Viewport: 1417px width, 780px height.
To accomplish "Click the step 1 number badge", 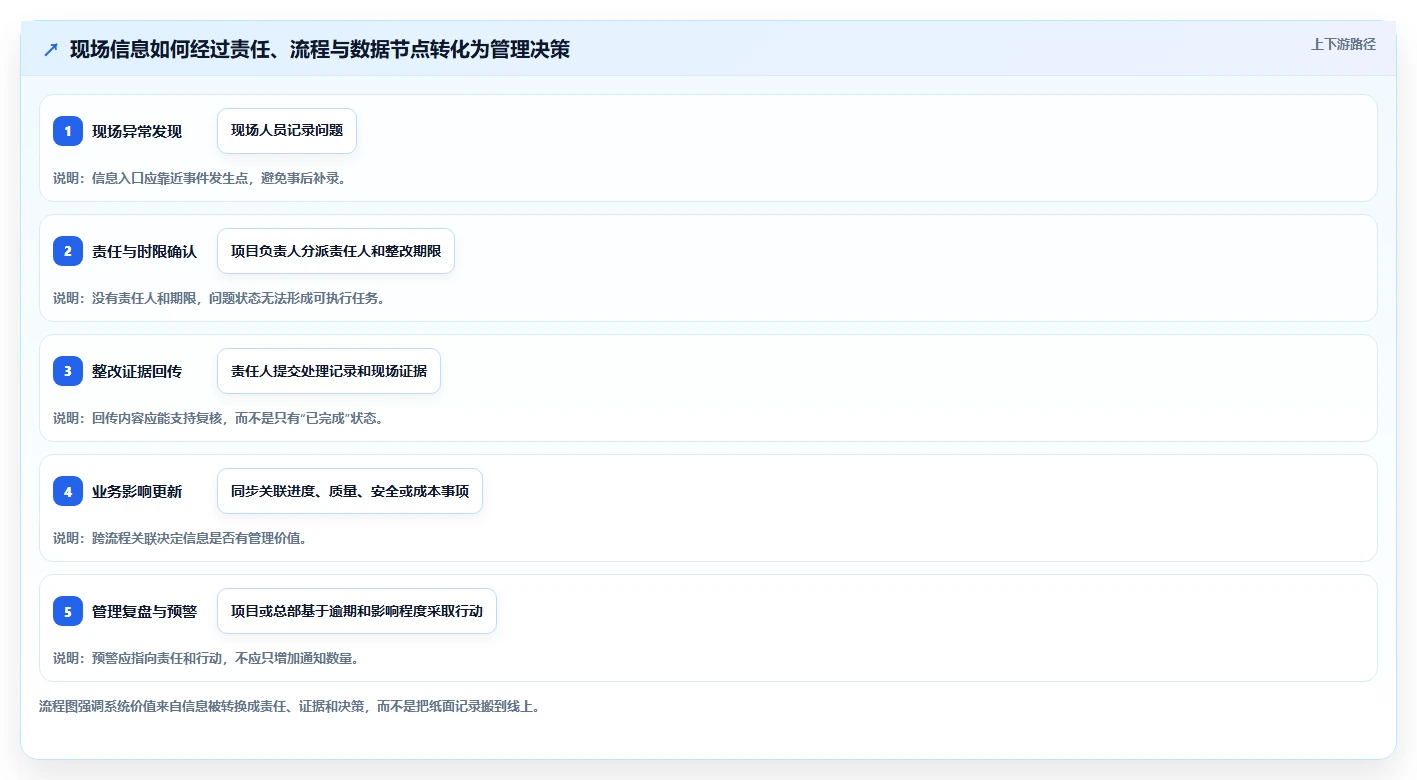I will 68,131.
